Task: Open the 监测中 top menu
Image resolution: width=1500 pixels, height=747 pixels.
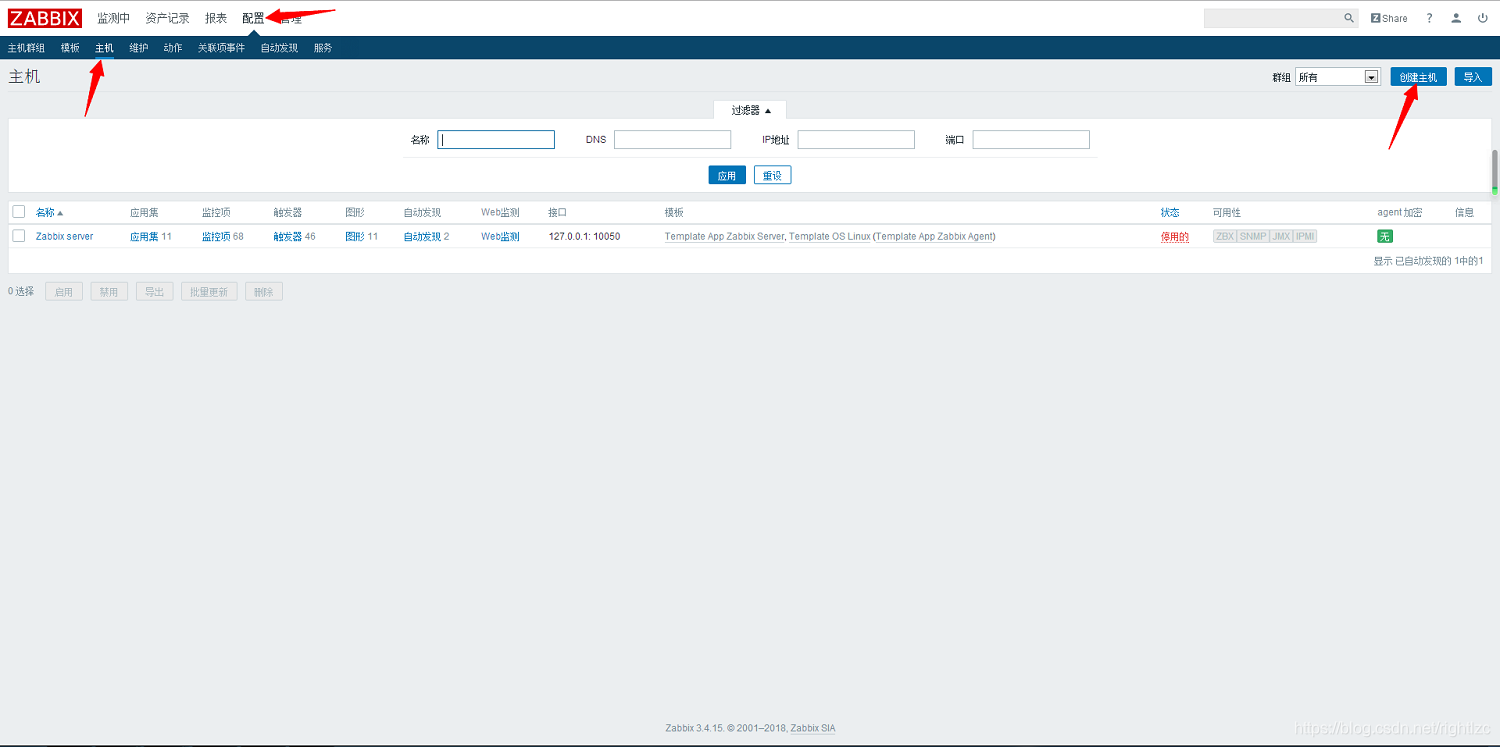Action: (x=113, y=18)
